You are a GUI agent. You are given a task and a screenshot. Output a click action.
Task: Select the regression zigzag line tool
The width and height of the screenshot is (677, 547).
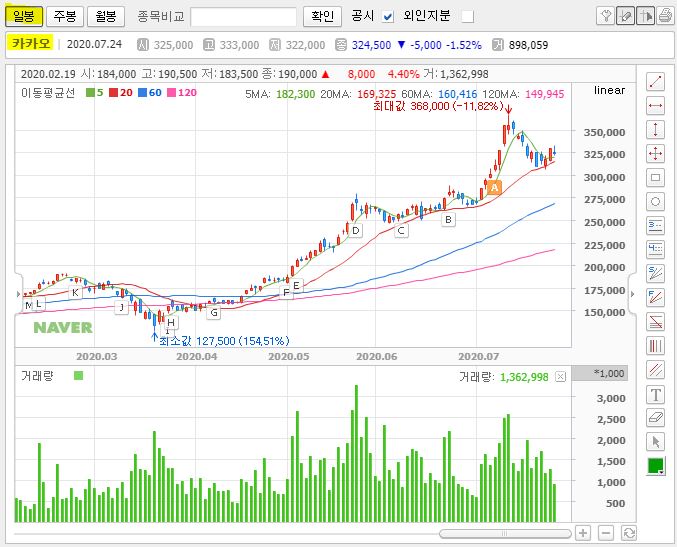click(x=655, y=321)
